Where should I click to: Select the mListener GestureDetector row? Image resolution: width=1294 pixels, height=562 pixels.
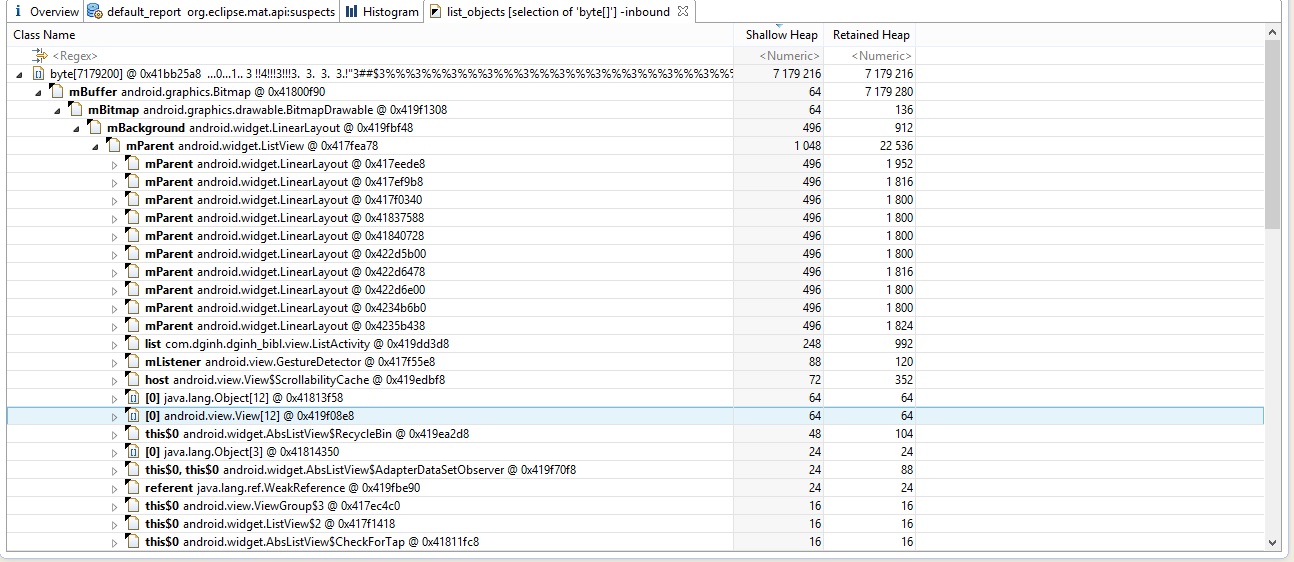(635, 362)
